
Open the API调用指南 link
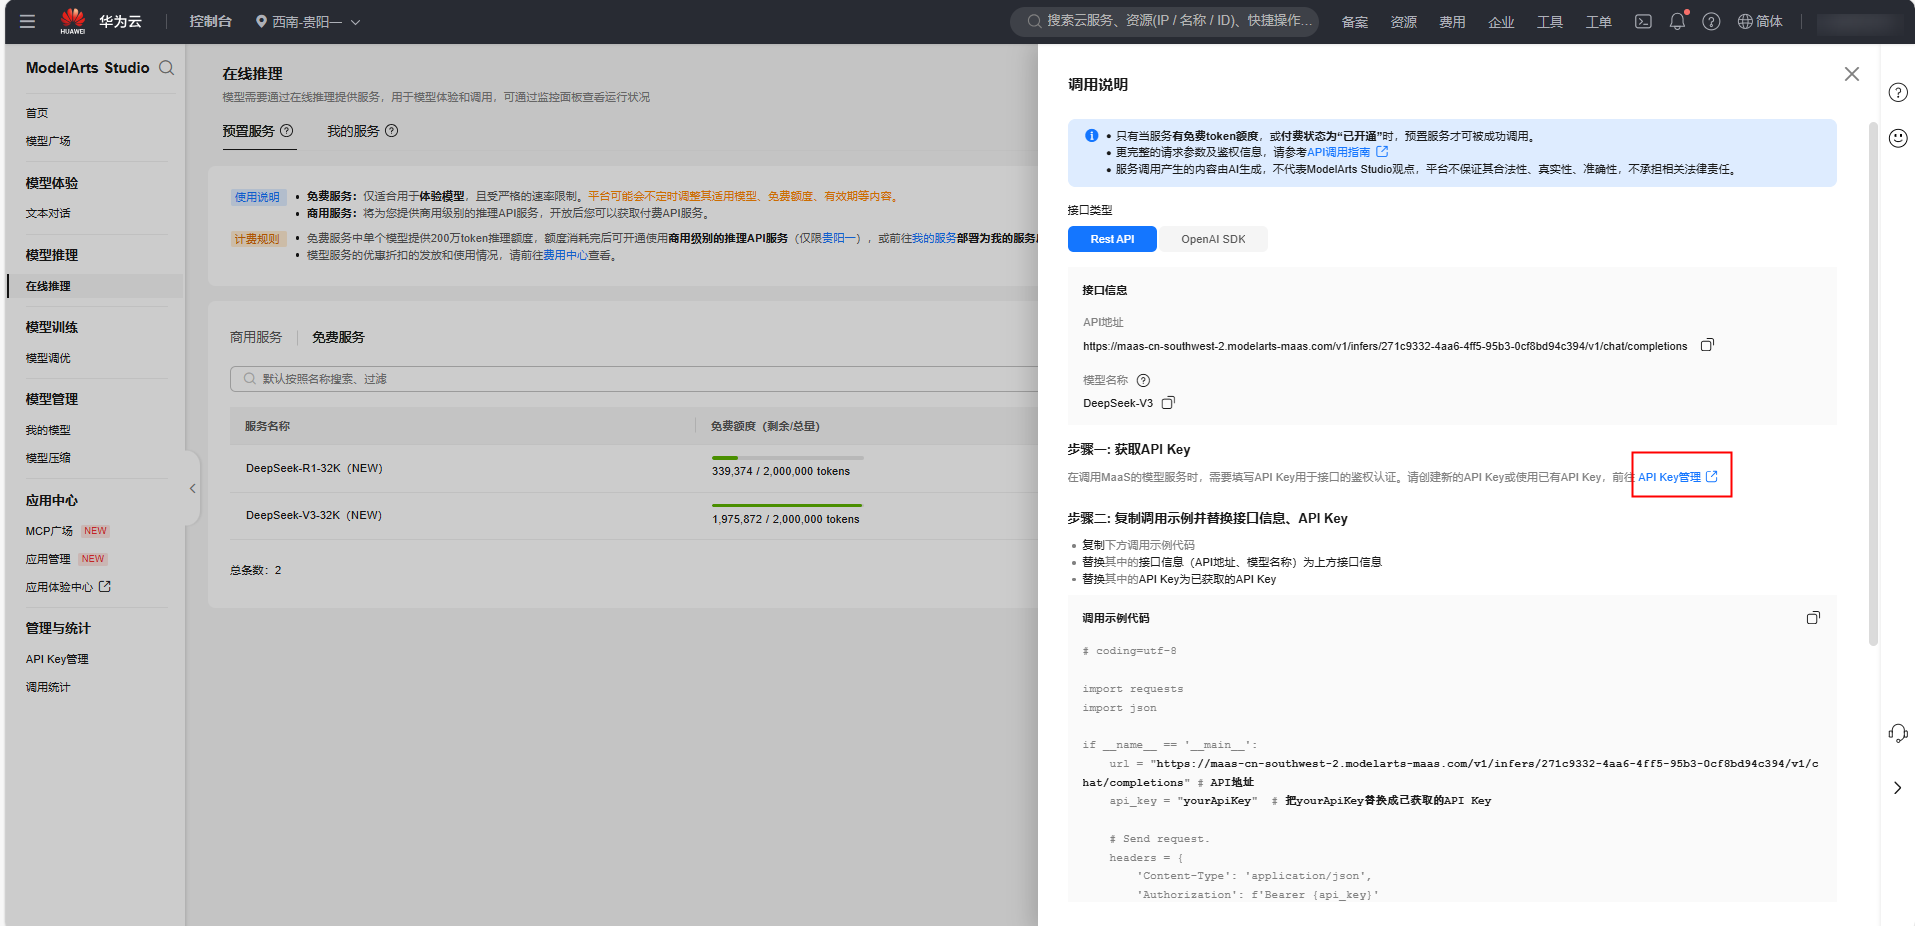[1347, 152]
